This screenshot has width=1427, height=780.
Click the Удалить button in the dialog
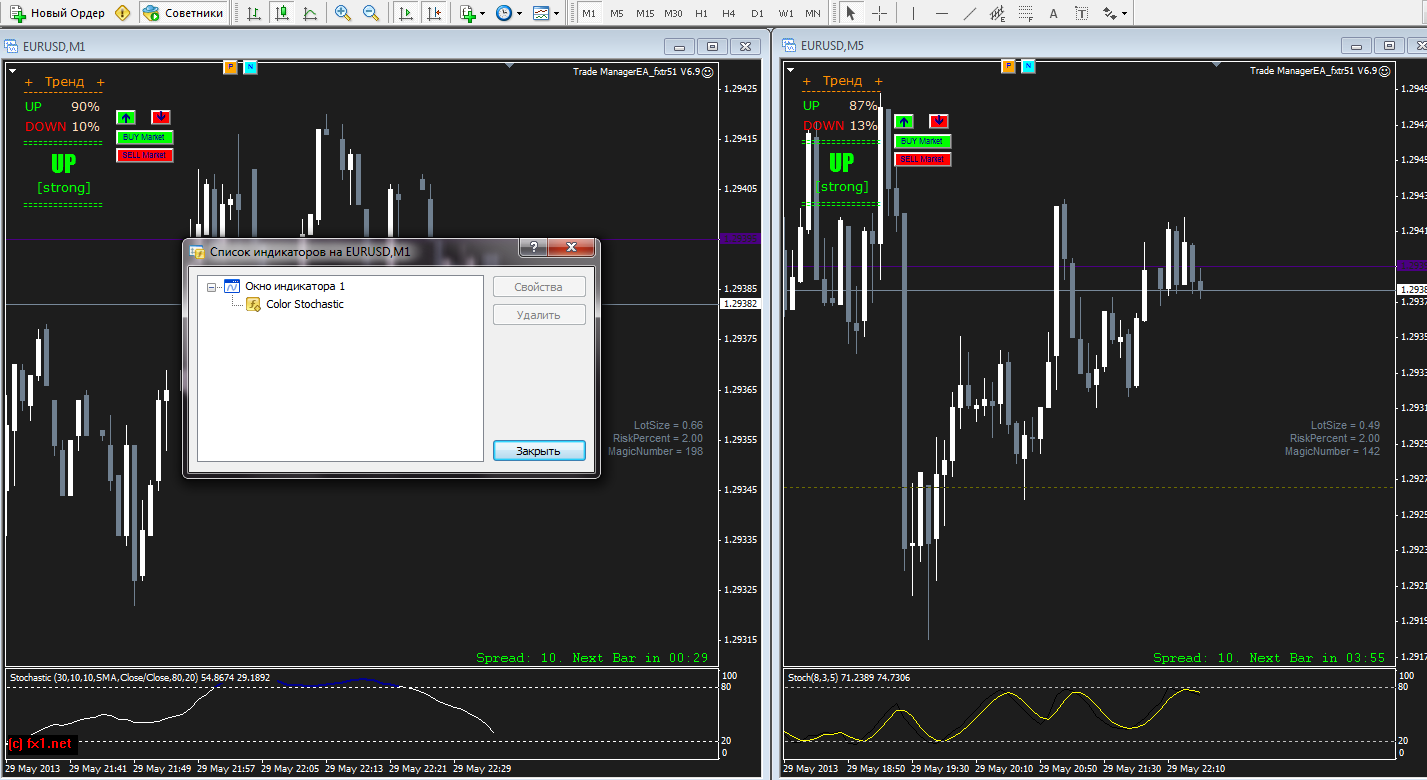coord(538,315)
